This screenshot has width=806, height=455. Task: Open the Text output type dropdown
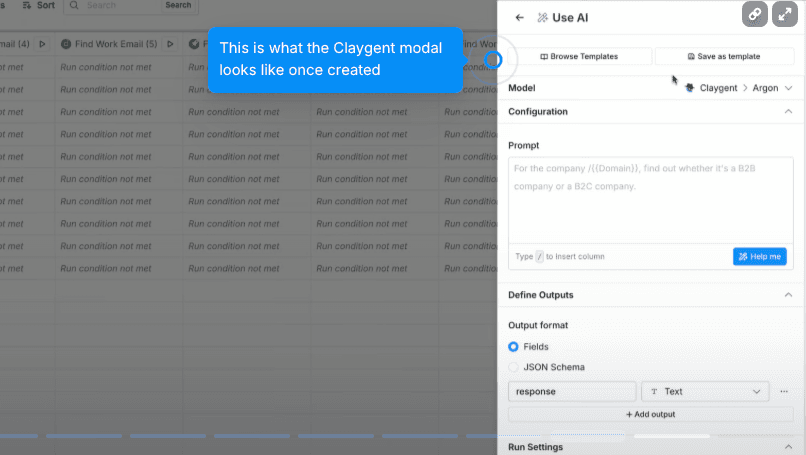pos(704,391)
